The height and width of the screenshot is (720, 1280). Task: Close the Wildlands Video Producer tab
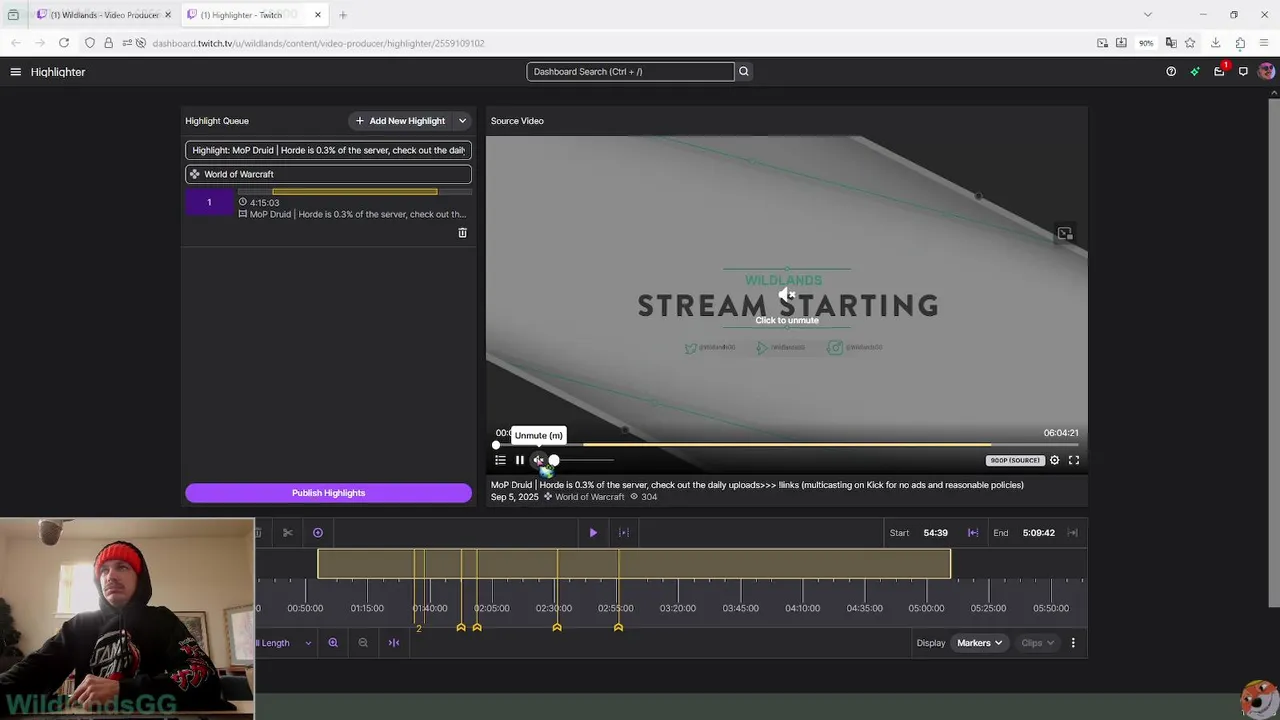(x=168, y=15)
